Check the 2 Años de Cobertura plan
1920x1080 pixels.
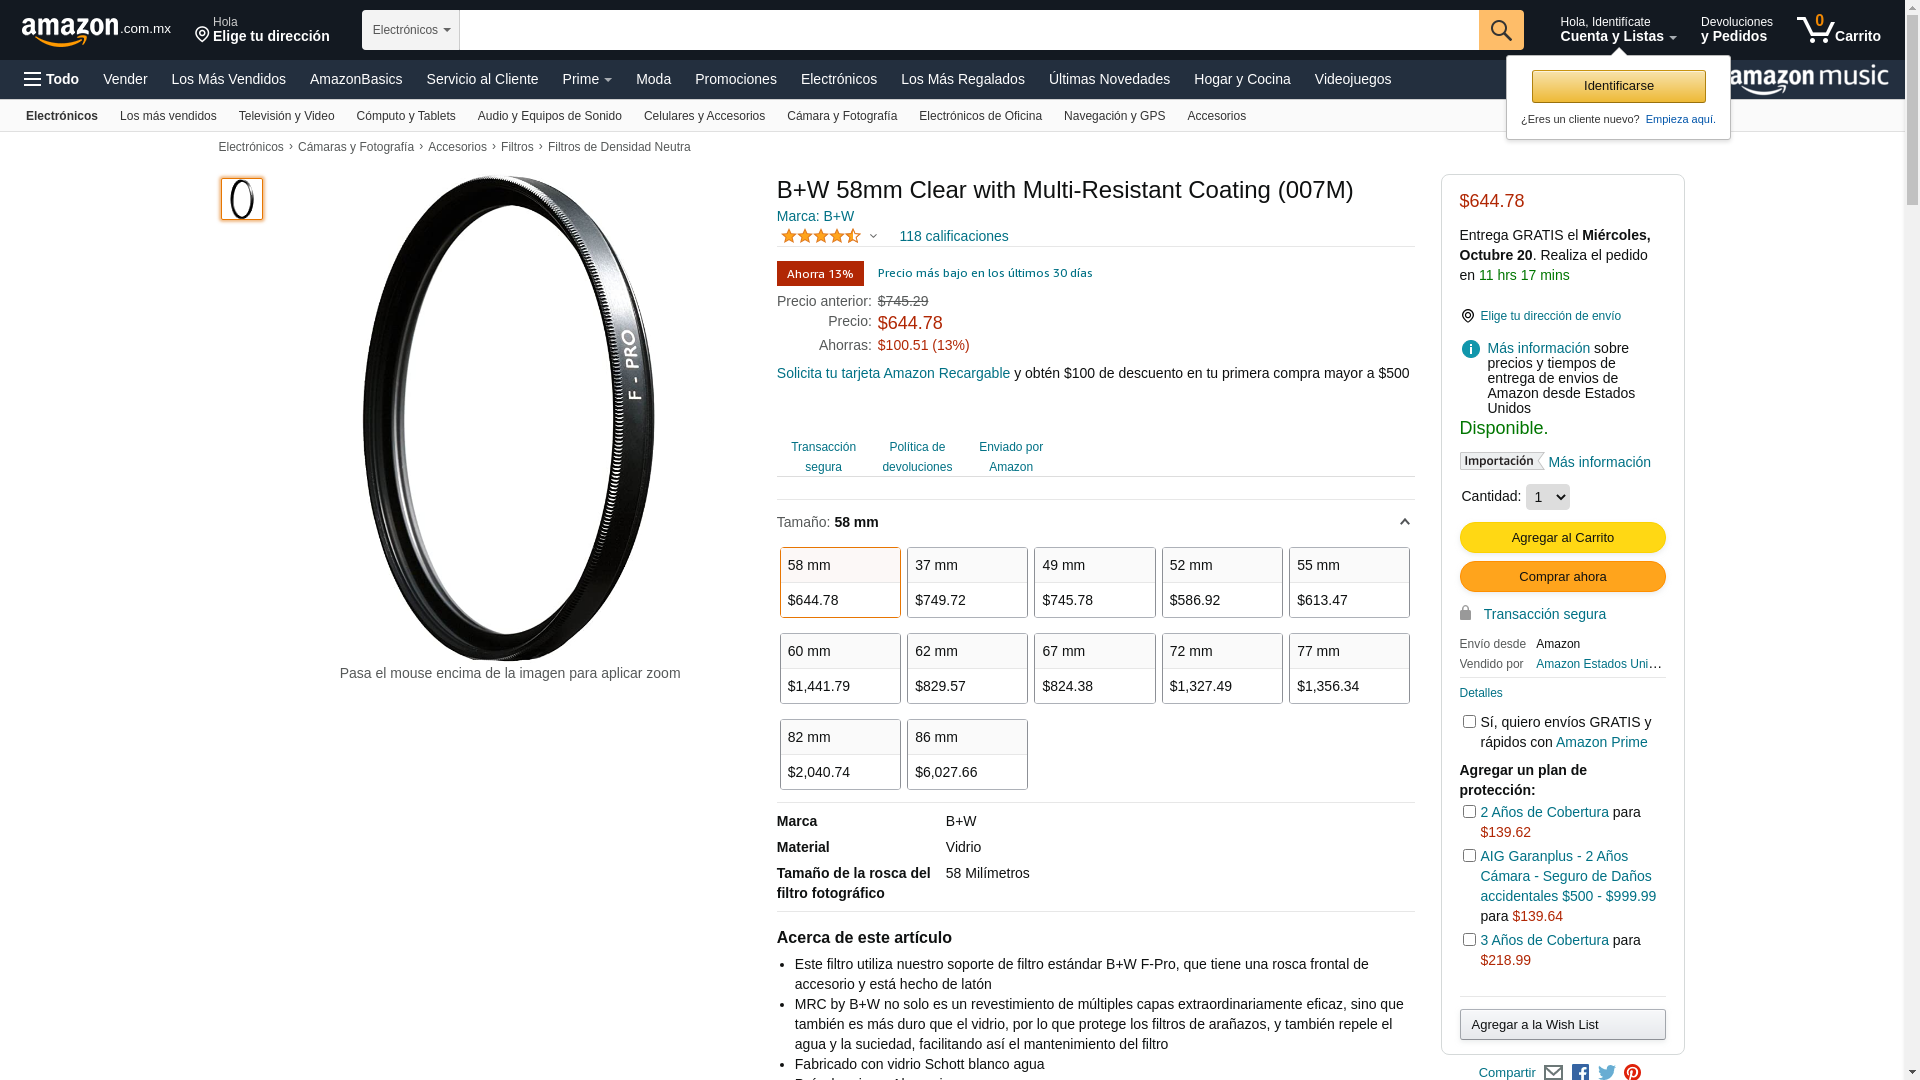(1469, 812)
